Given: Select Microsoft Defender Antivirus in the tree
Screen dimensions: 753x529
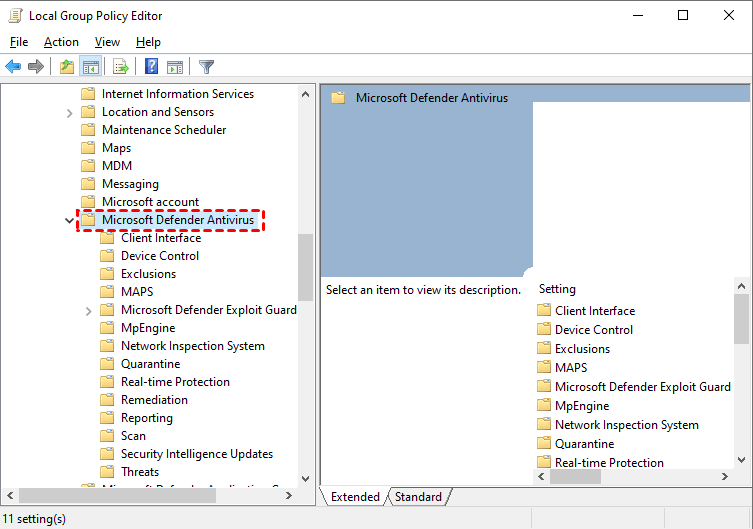Looking at the screenshot, I should pyautogui.click(x=178, y=220).
